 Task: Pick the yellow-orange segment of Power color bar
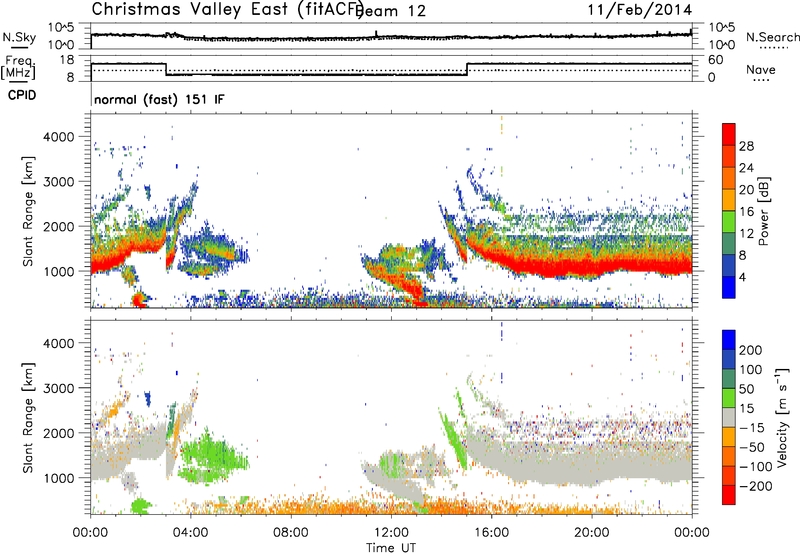[x=729, y=200]
